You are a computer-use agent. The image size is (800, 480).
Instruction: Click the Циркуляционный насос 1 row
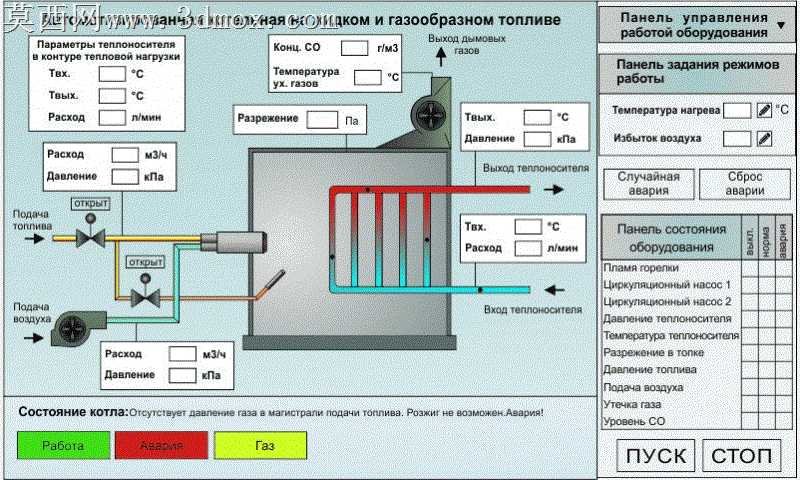pyautogui.click(x=696, y=285)
